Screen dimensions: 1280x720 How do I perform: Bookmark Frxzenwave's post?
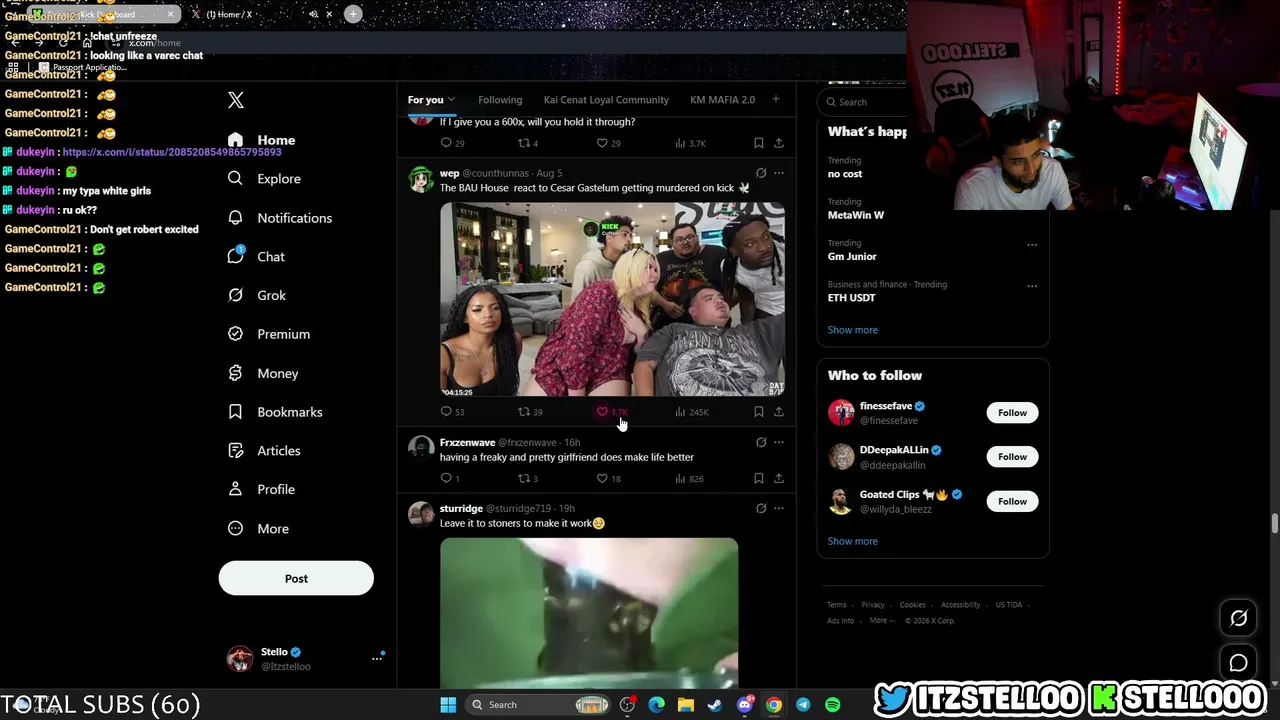tap(759, 479)
